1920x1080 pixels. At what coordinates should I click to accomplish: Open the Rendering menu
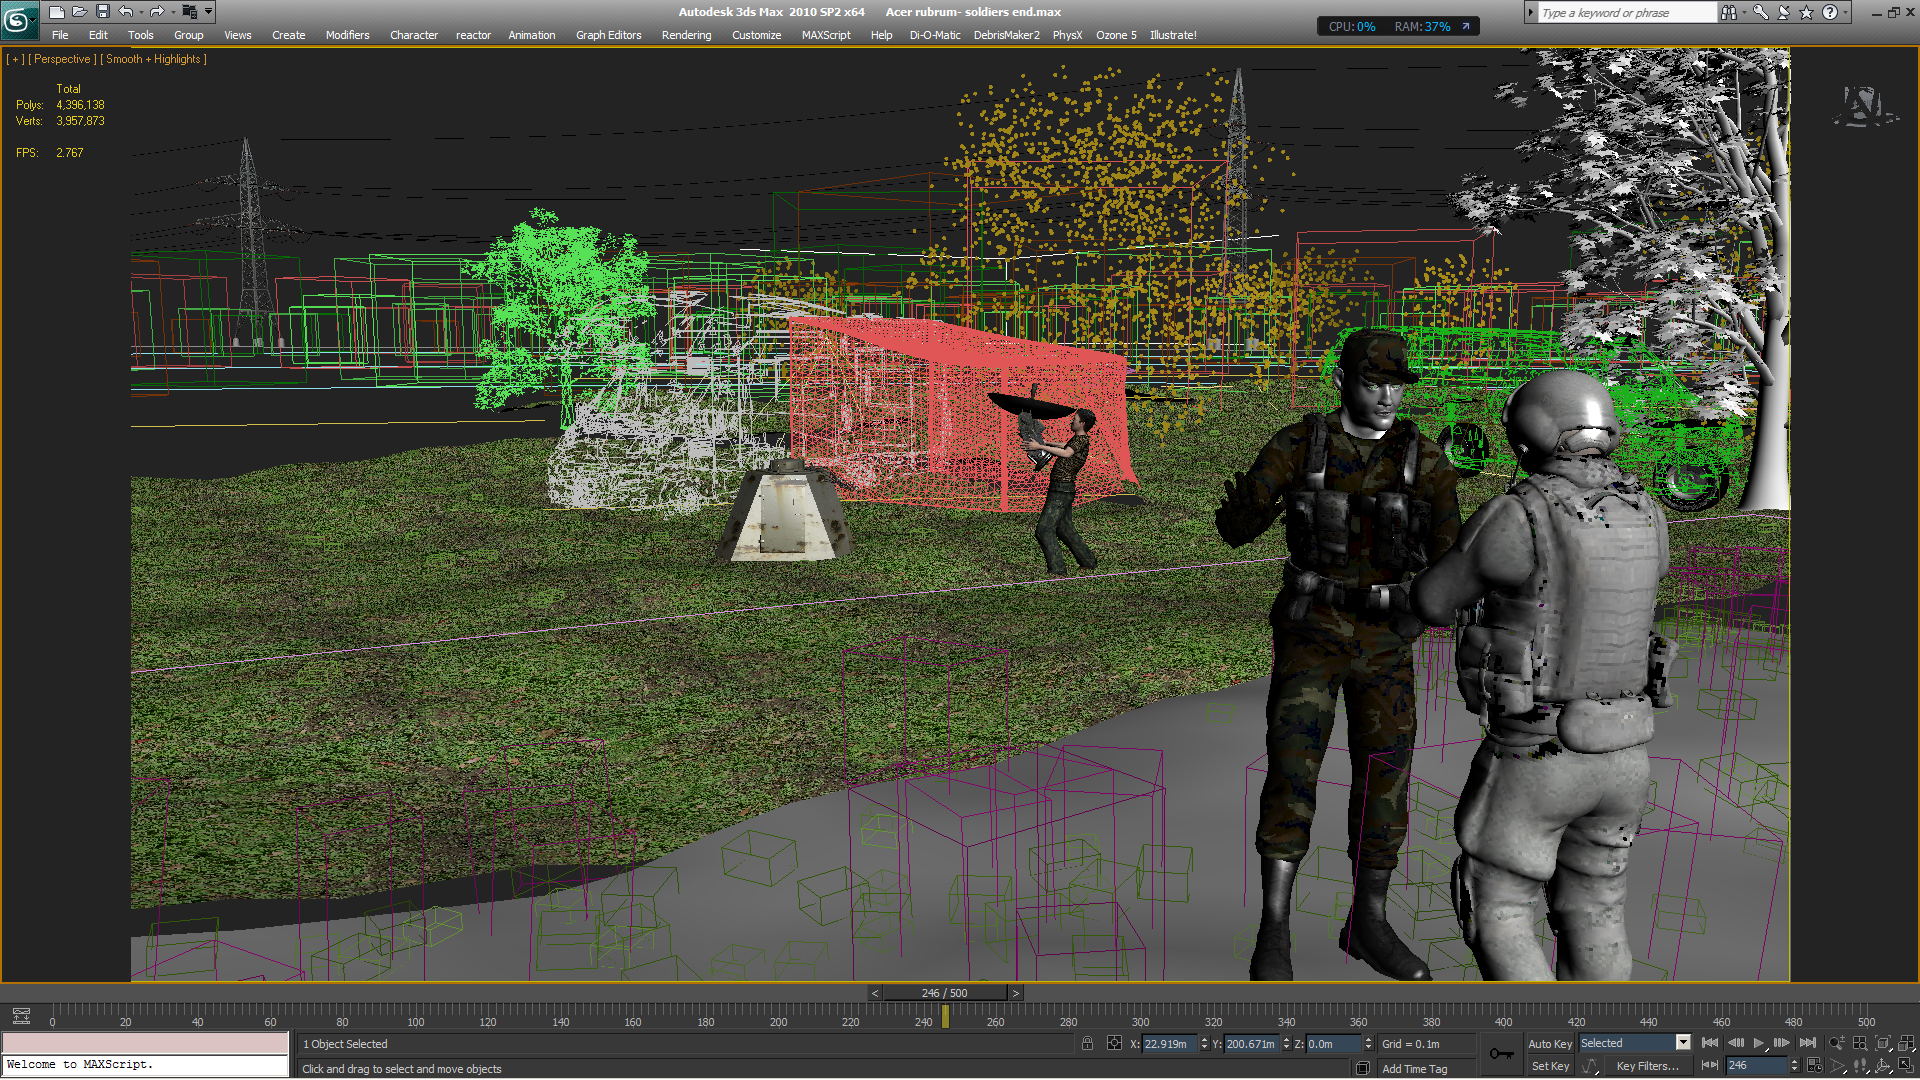[x=686, y=35]
